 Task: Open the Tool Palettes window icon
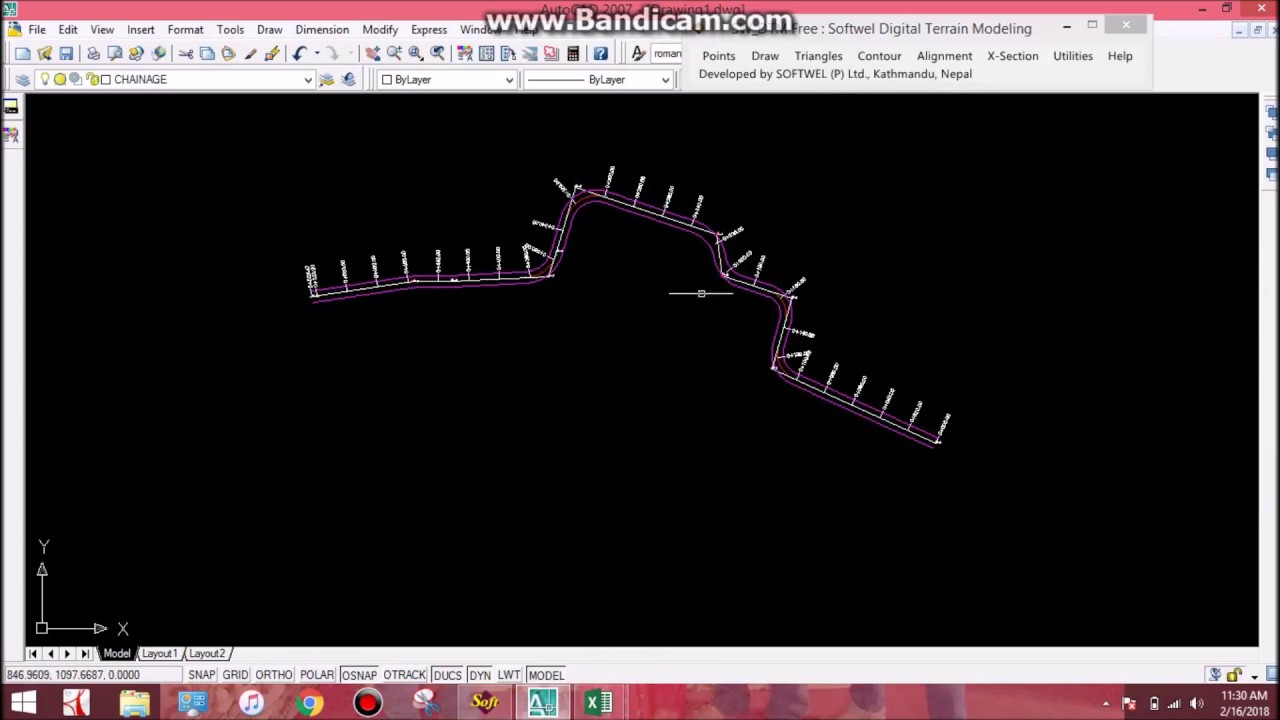tap(508, 53)
